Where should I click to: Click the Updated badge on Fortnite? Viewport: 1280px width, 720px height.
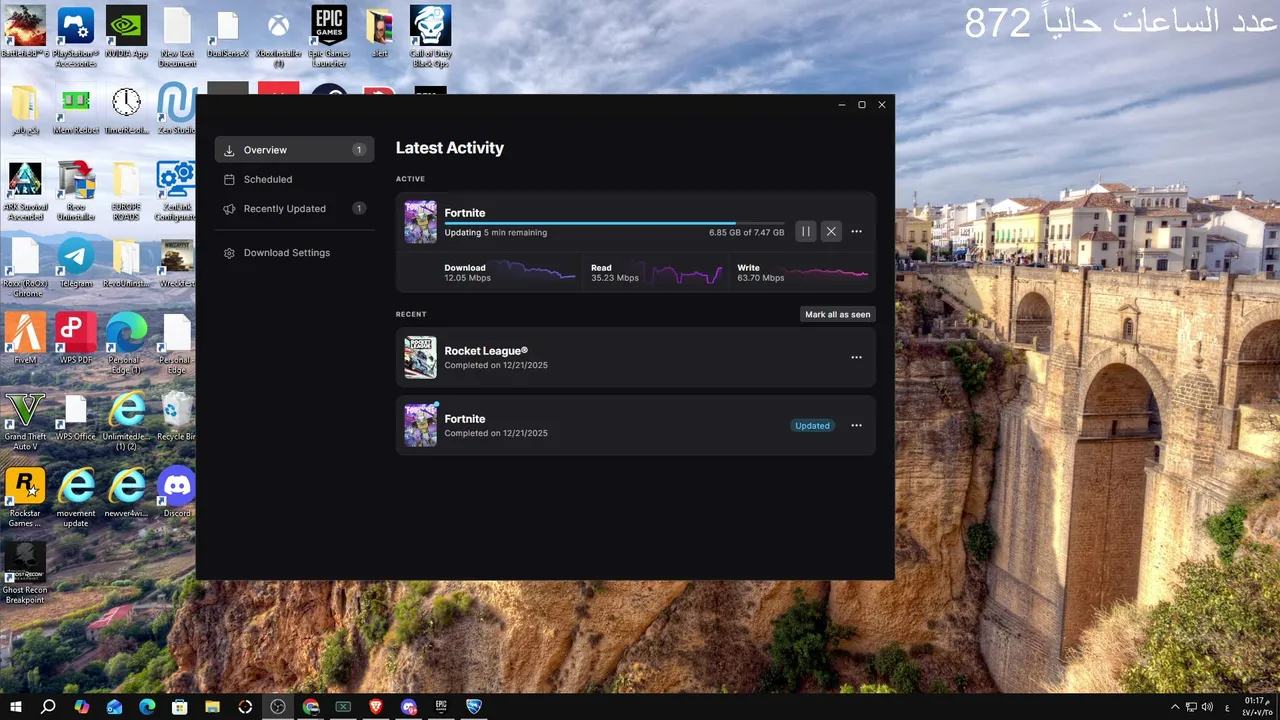tap(812, 425)
